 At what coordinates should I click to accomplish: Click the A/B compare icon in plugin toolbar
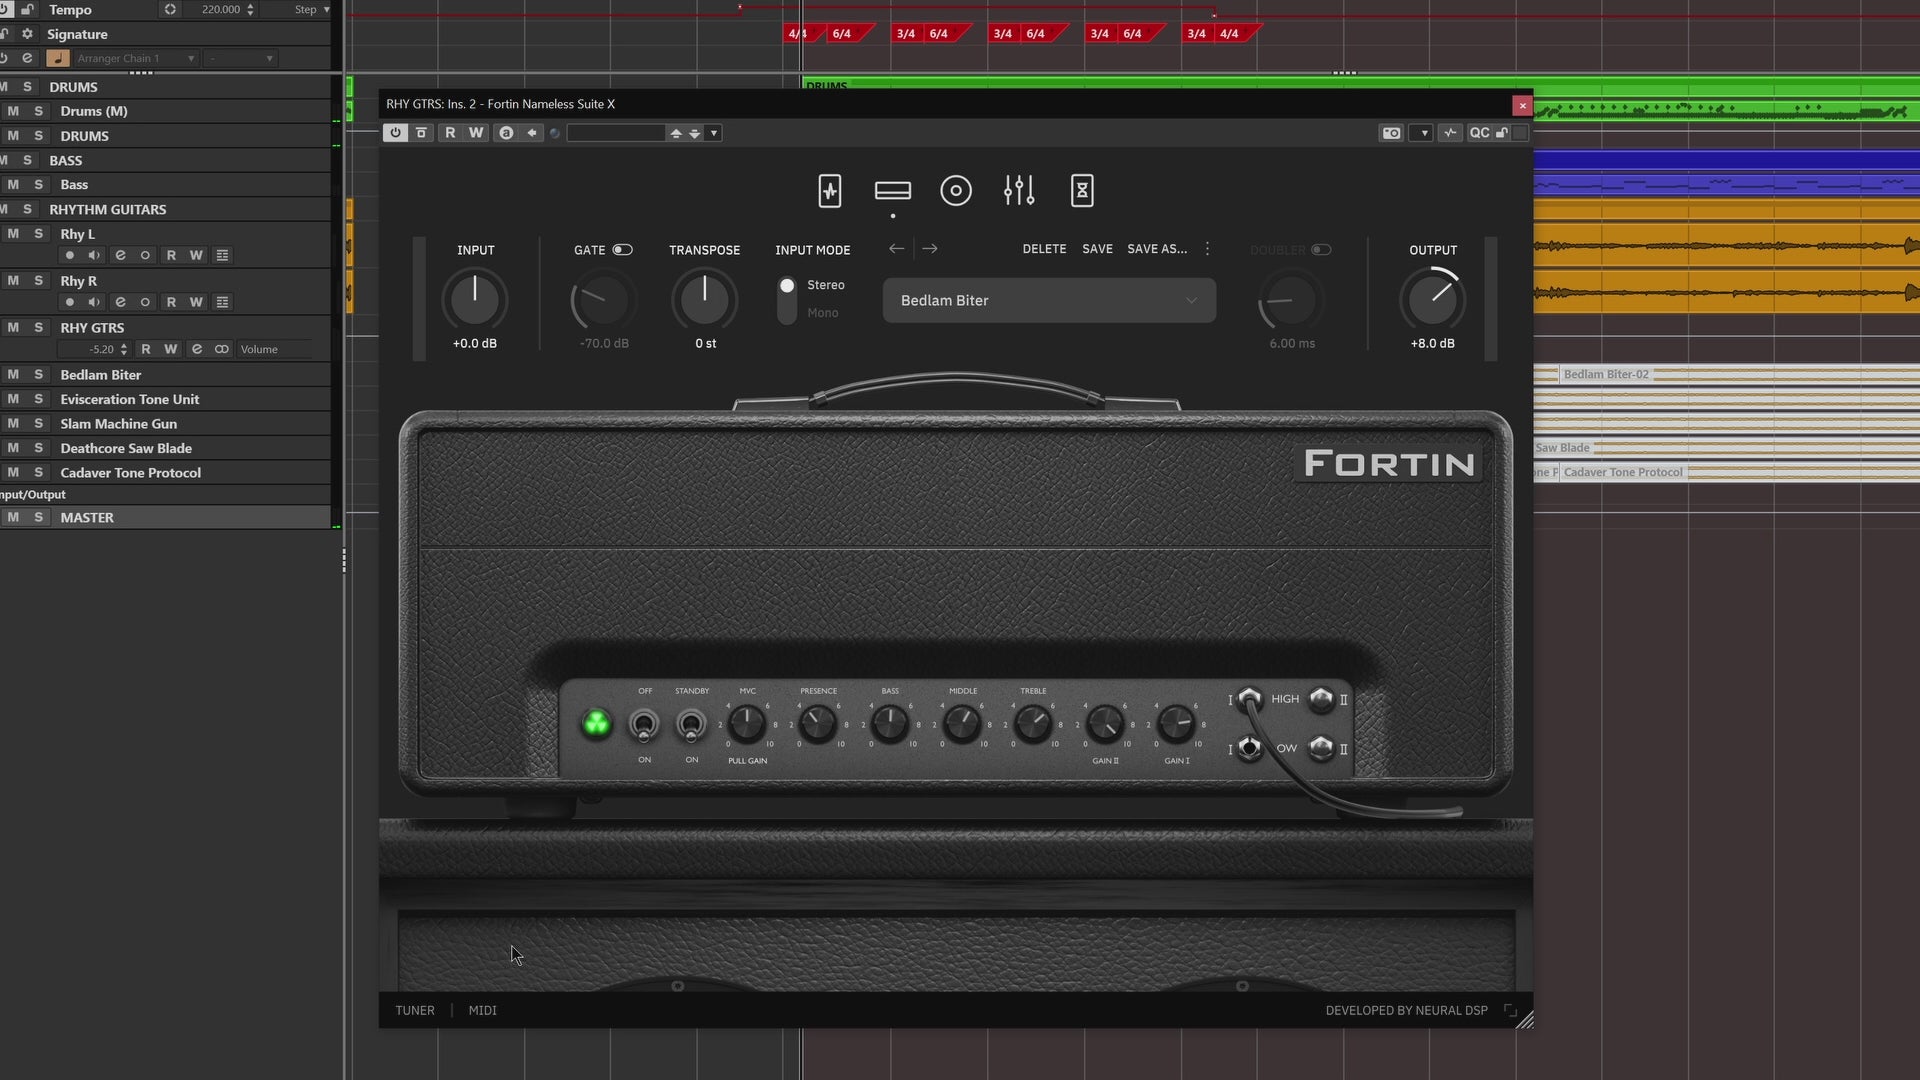pos(506,133)
